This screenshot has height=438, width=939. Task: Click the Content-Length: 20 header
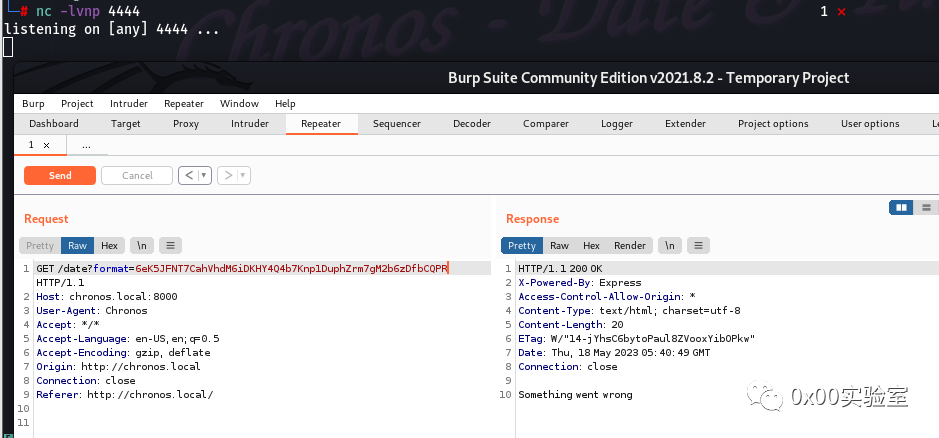click(x=571, y=325)
